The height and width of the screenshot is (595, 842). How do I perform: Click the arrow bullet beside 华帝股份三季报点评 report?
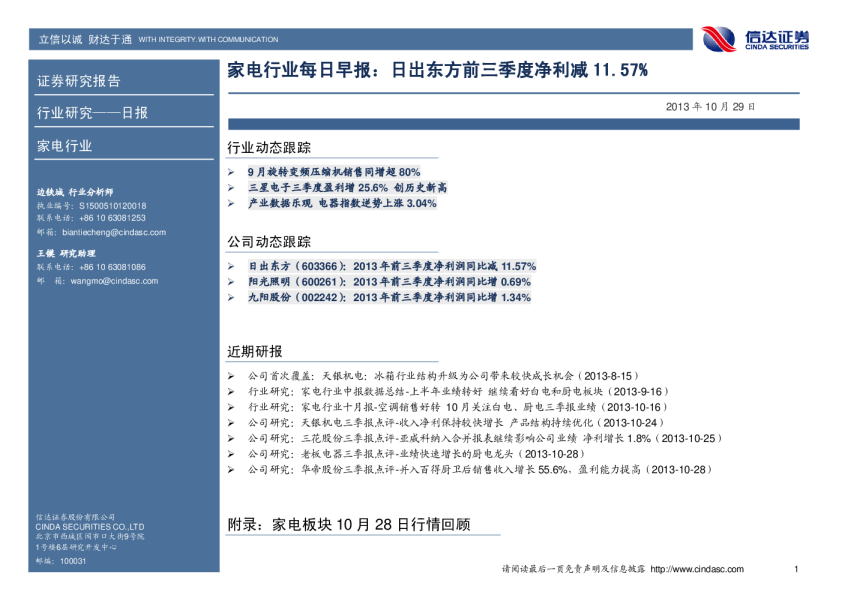tap(232, 469)
